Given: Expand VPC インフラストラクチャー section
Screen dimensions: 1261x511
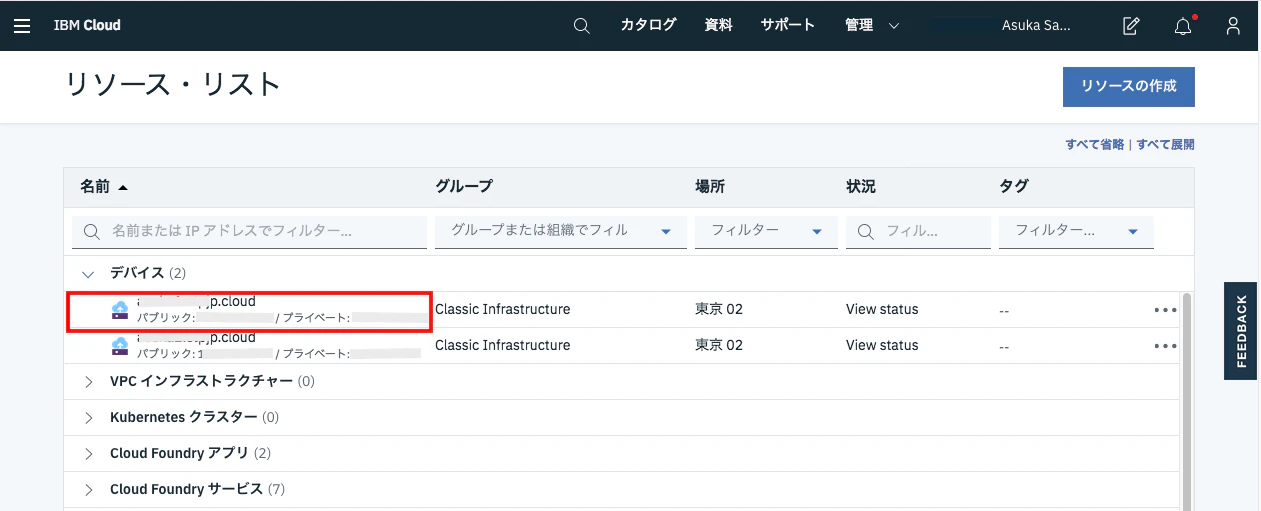Looking at the screenshot, I should [x=89, y=382].
